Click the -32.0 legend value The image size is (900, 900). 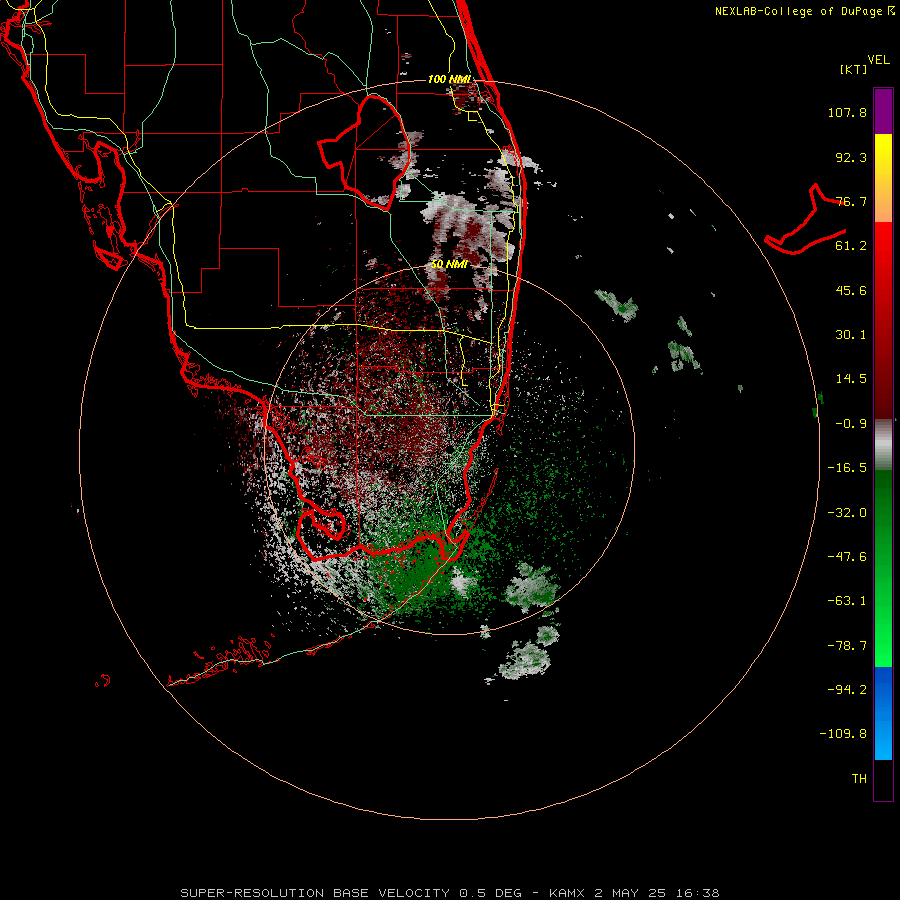point(847,513)
